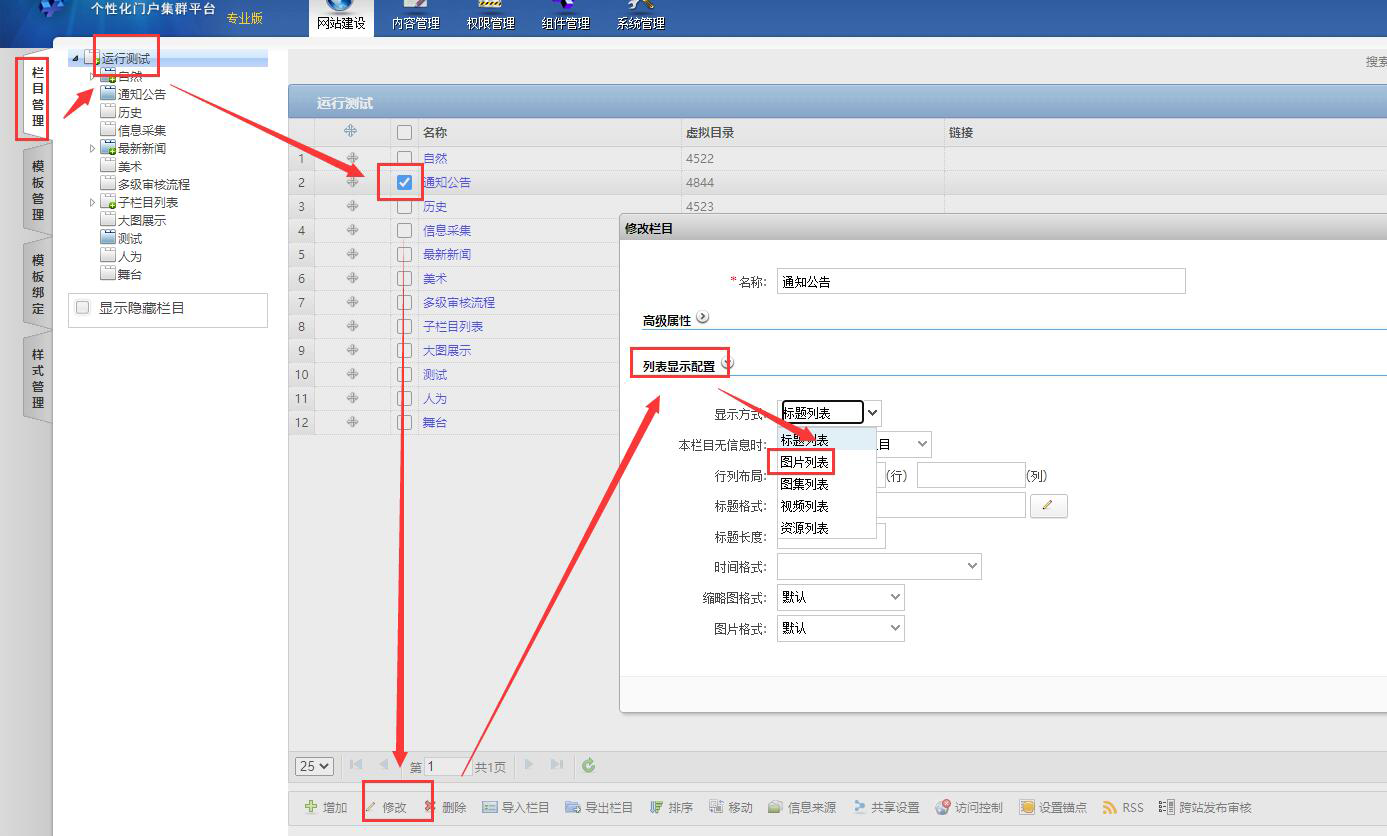The height and width of the screenshot is (836, 1387).
Task: Click the 删除 (delete) toolbar icon
Action: tap(430, 807)
